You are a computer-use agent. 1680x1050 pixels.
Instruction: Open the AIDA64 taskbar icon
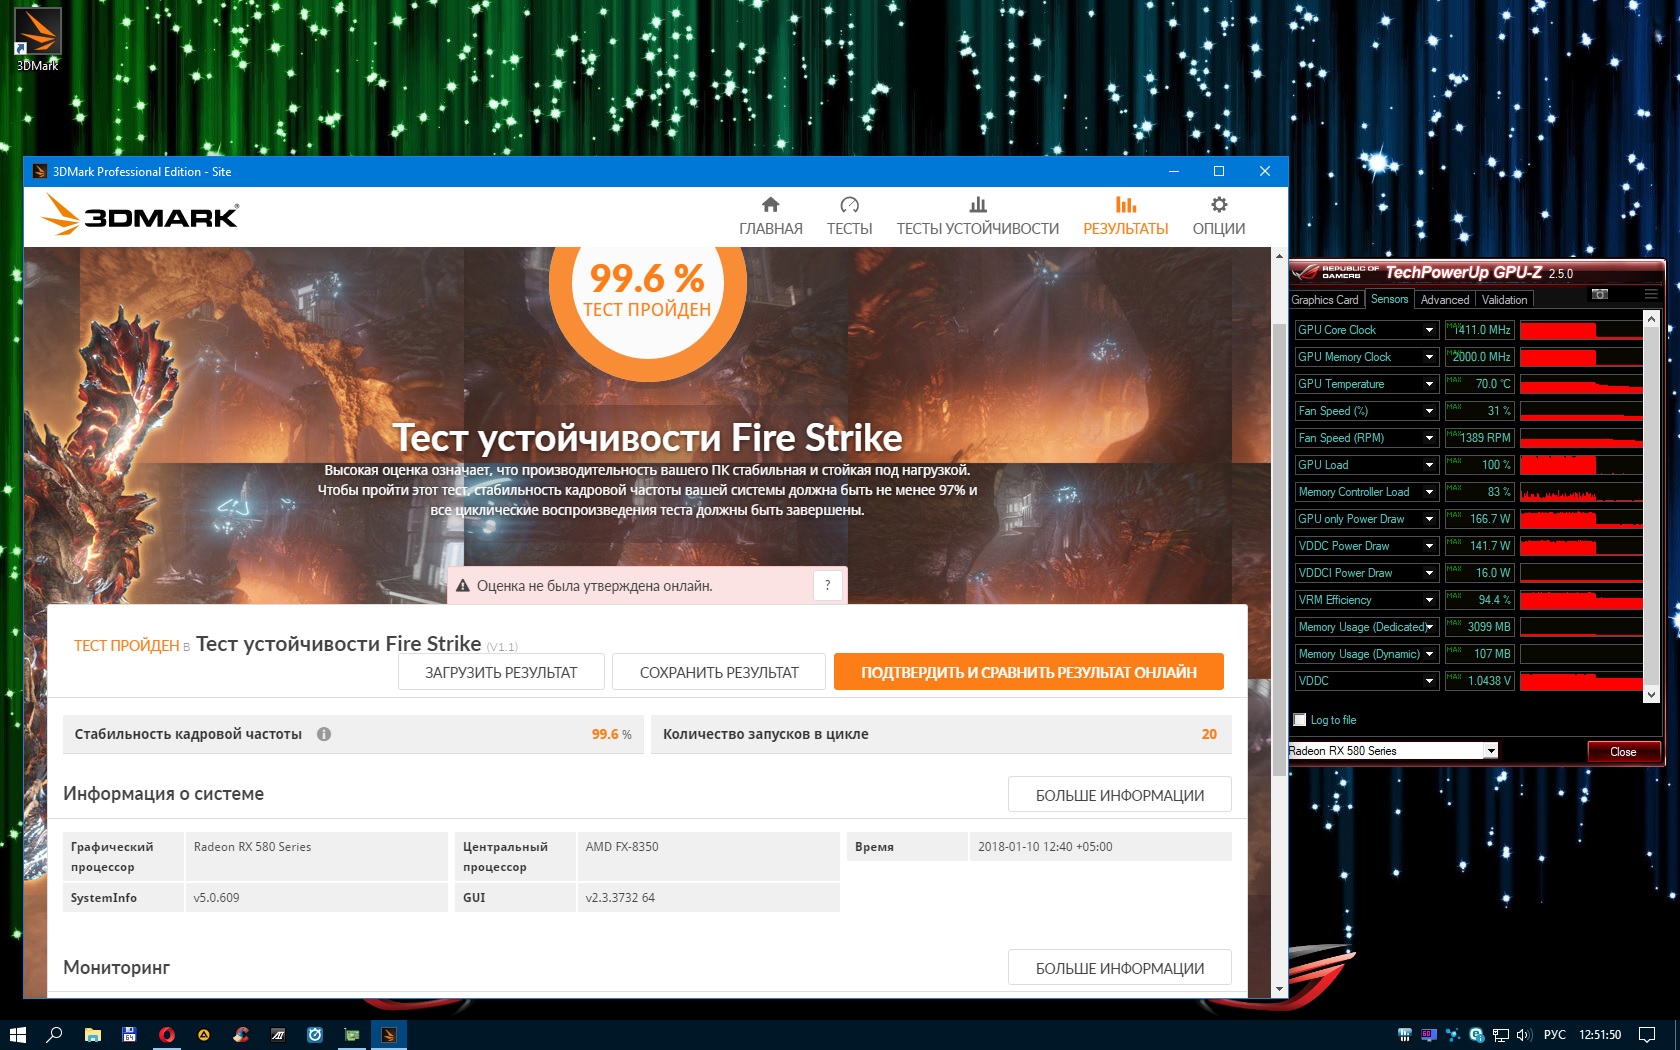click(129, 1035)
